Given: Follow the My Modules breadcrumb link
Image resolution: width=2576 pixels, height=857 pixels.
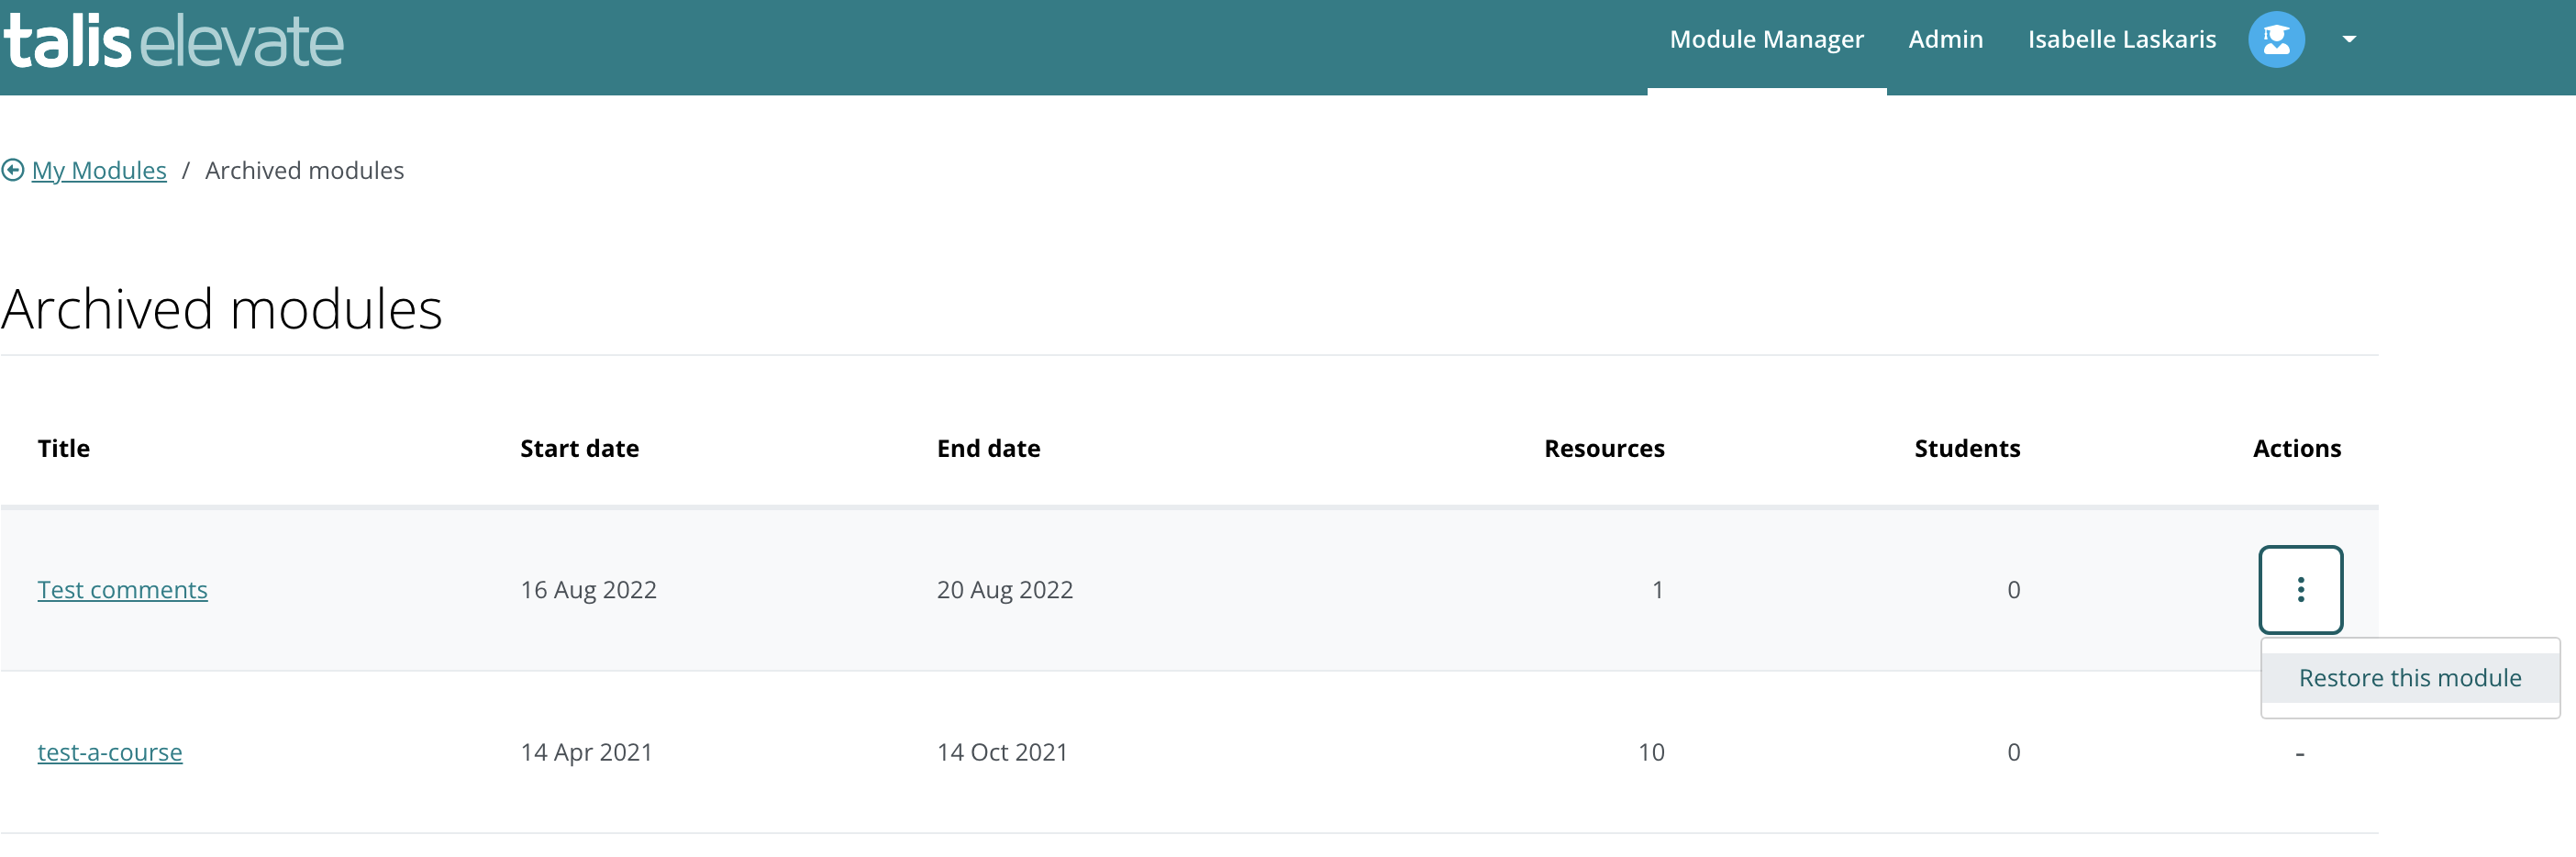Looking at the screenshot, I should pos(99,171).
